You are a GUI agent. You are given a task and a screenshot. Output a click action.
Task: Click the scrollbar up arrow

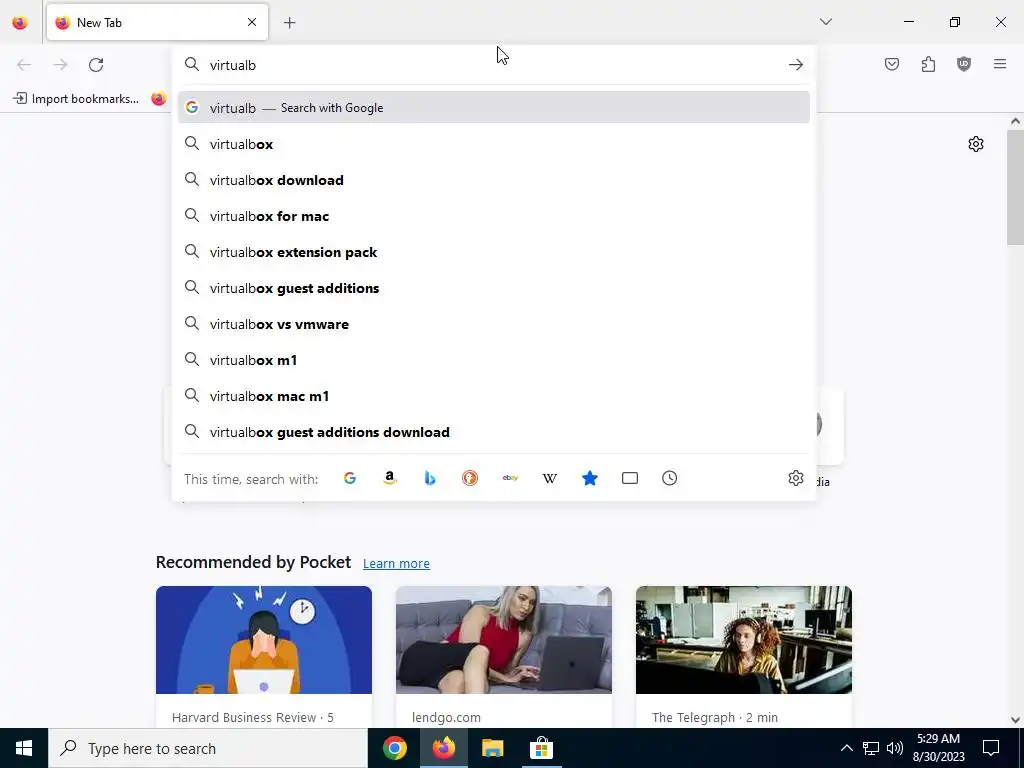click(x=1015, y=121)
